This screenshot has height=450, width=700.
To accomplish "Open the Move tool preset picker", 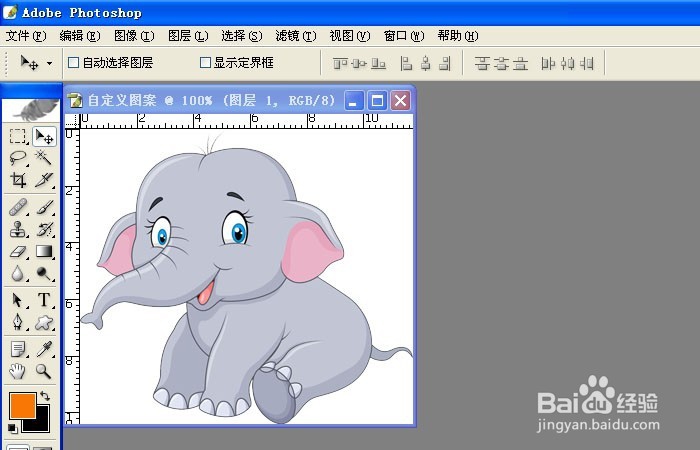I will [49, 63].
